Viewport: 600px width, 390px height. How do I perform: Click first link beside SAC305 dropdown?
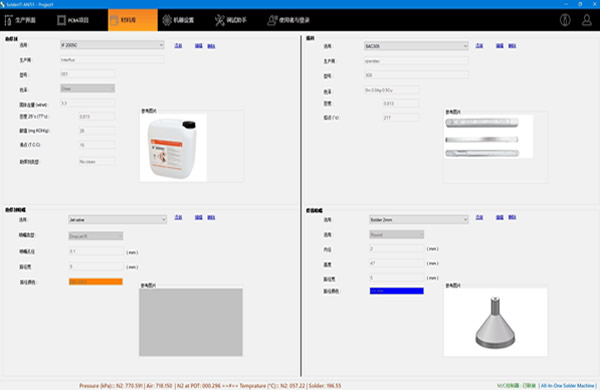coord(479,46)
